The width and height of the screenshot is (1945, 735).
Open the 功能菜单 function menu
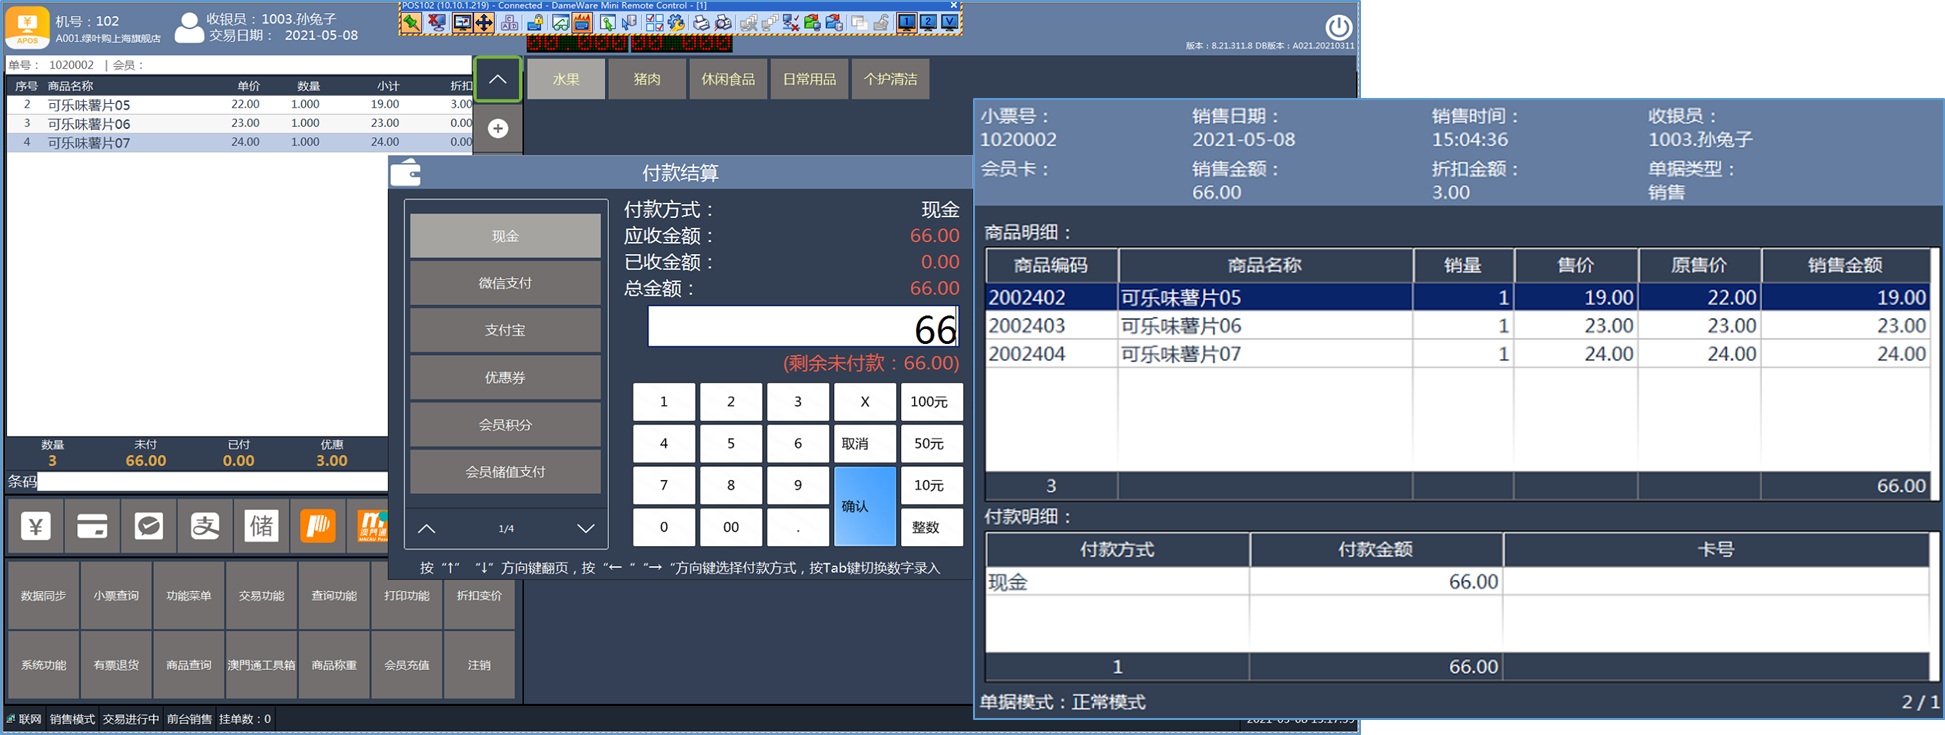pos(189,596)
